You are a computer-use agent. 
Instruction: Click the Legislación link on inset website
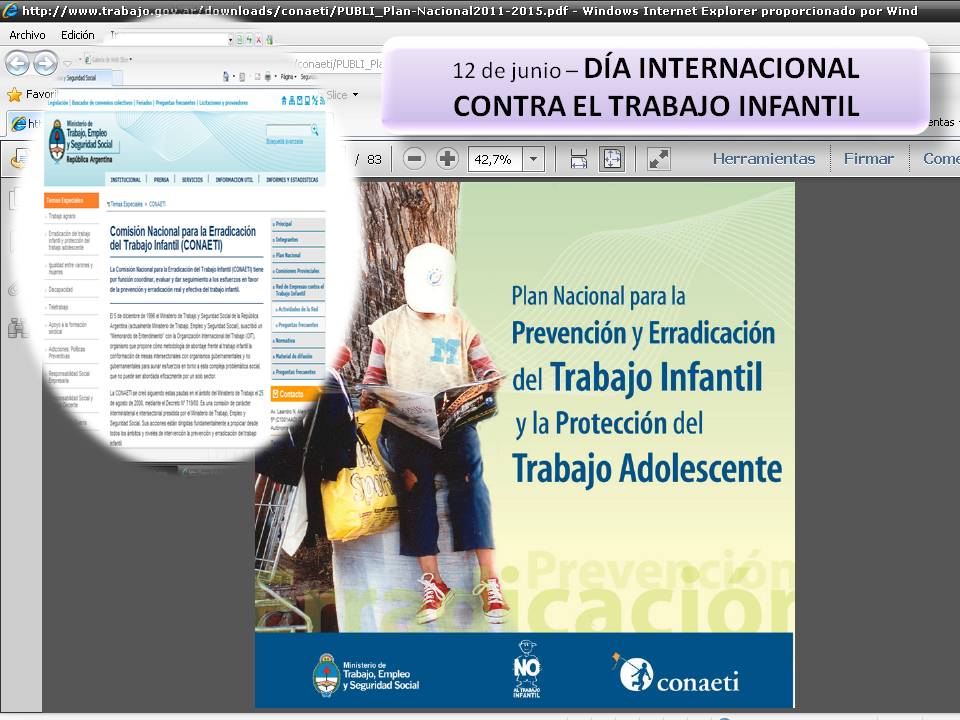click(x=58, y=103)
